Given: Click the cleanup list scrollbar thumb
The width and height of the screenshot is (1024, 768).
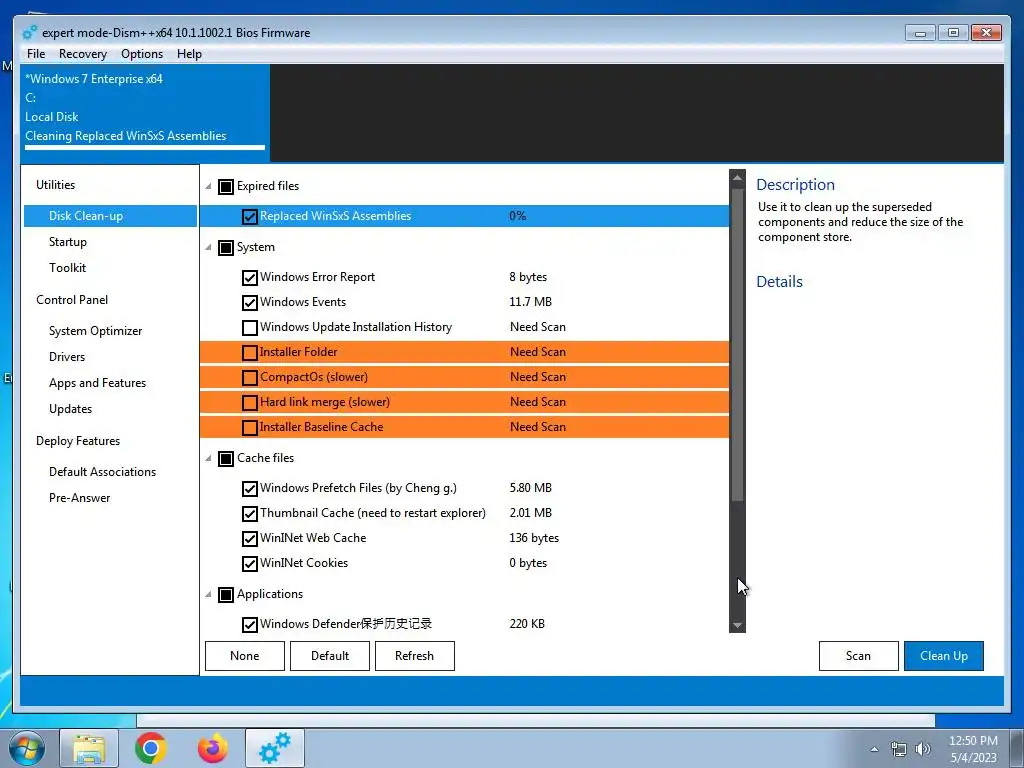Looking at the screenshot, I should (x=737, y=344).
